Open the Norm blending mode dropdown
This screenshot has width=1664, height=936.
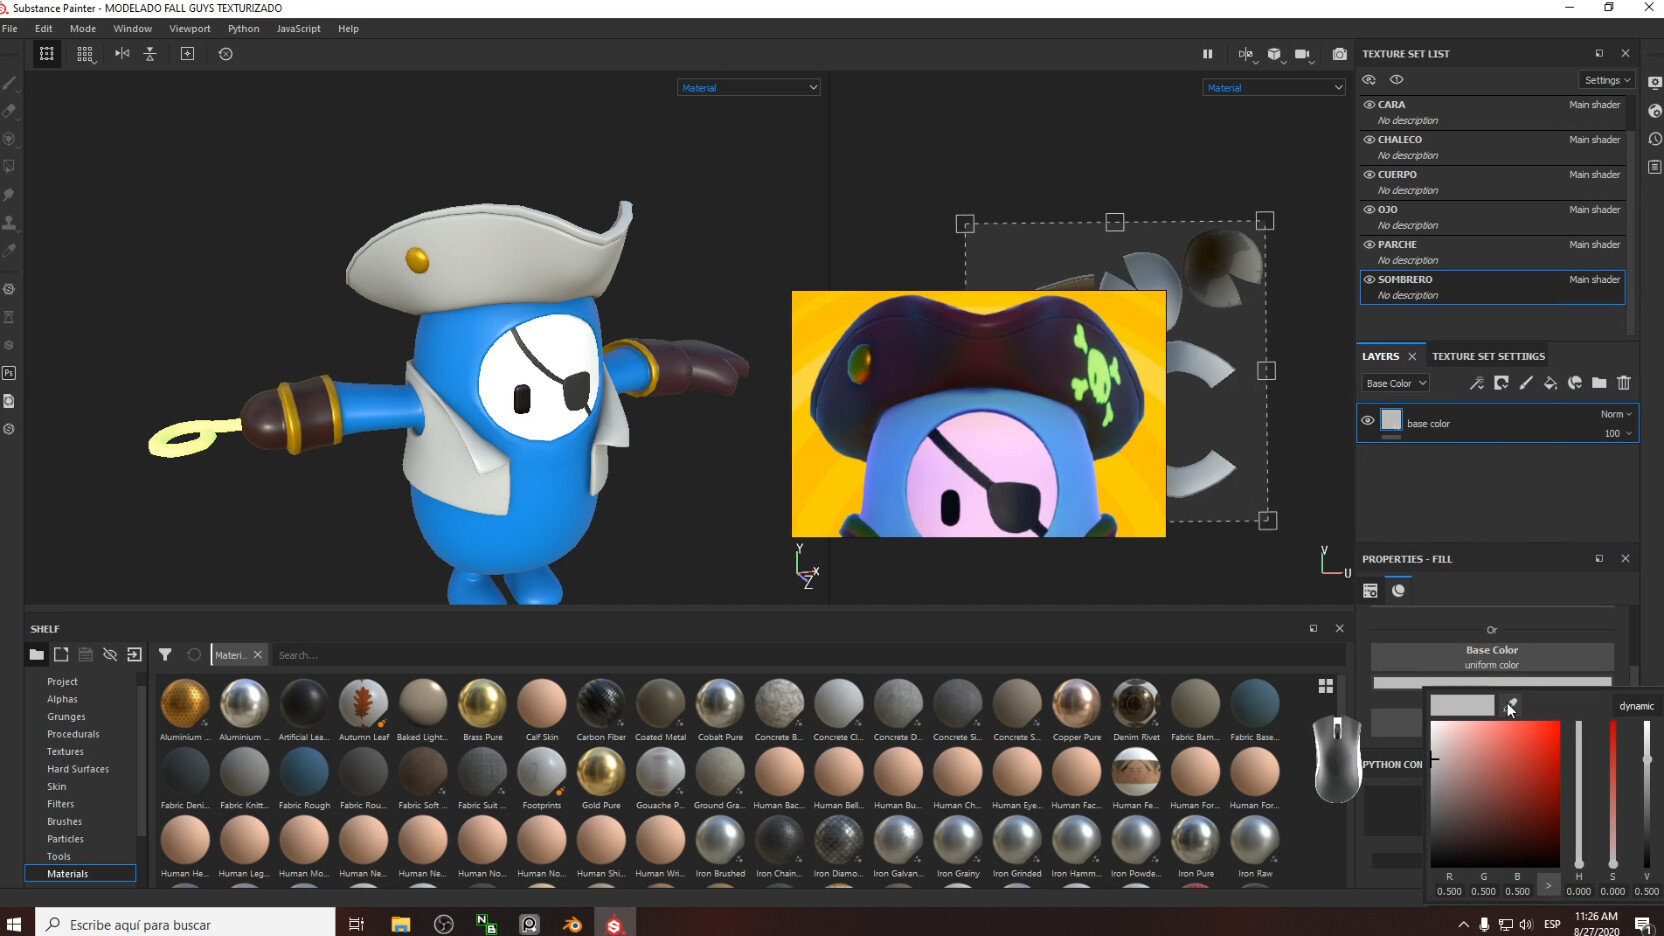point(1616,413)
